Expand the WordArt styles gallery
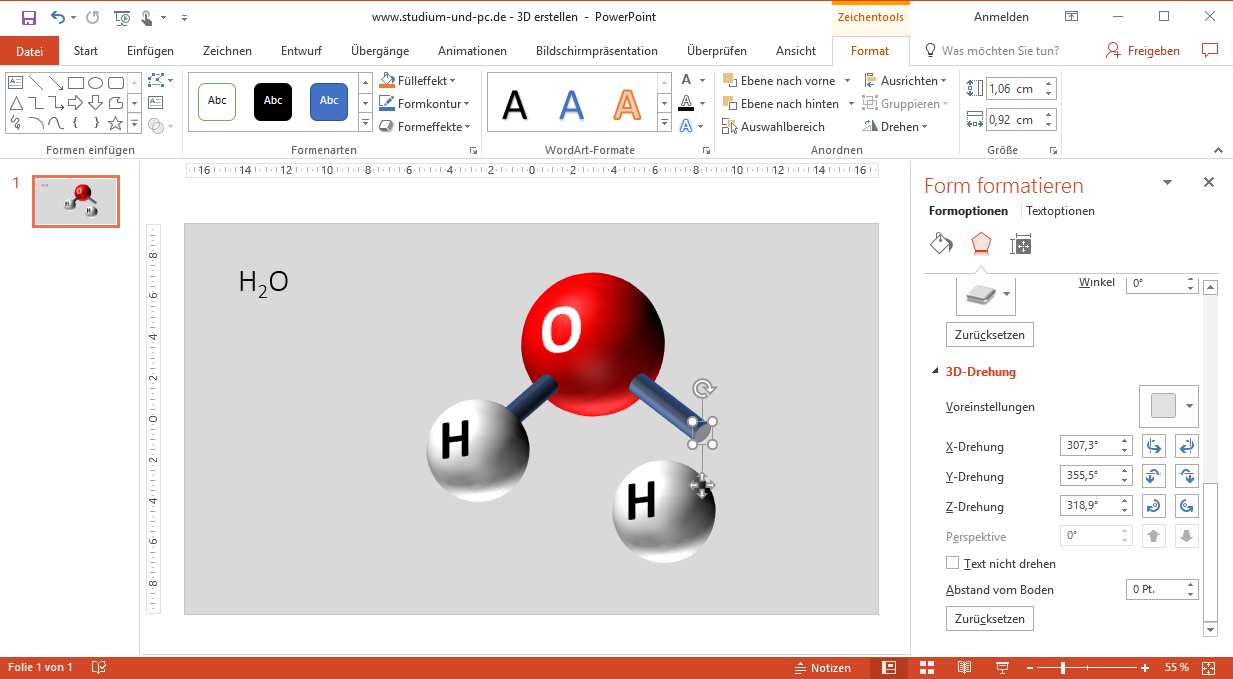 point(665,124)
